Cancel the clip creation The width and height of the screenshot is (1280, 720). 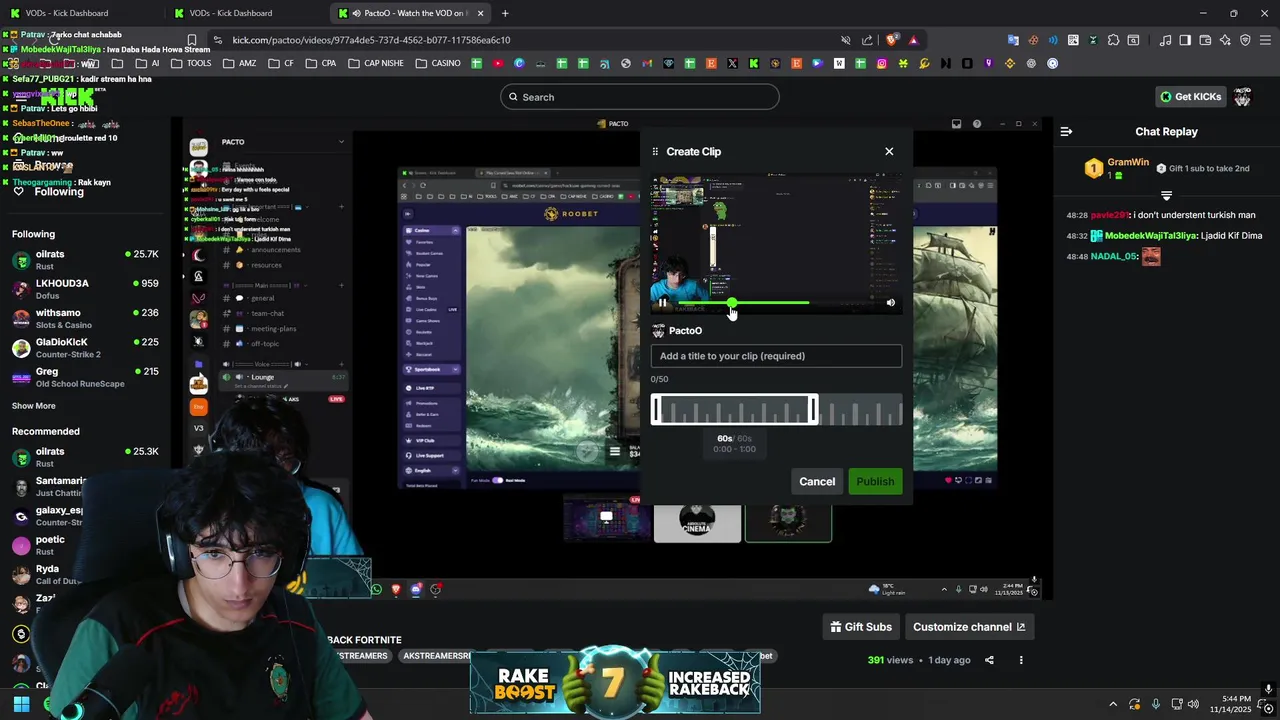tap(817, 482)
